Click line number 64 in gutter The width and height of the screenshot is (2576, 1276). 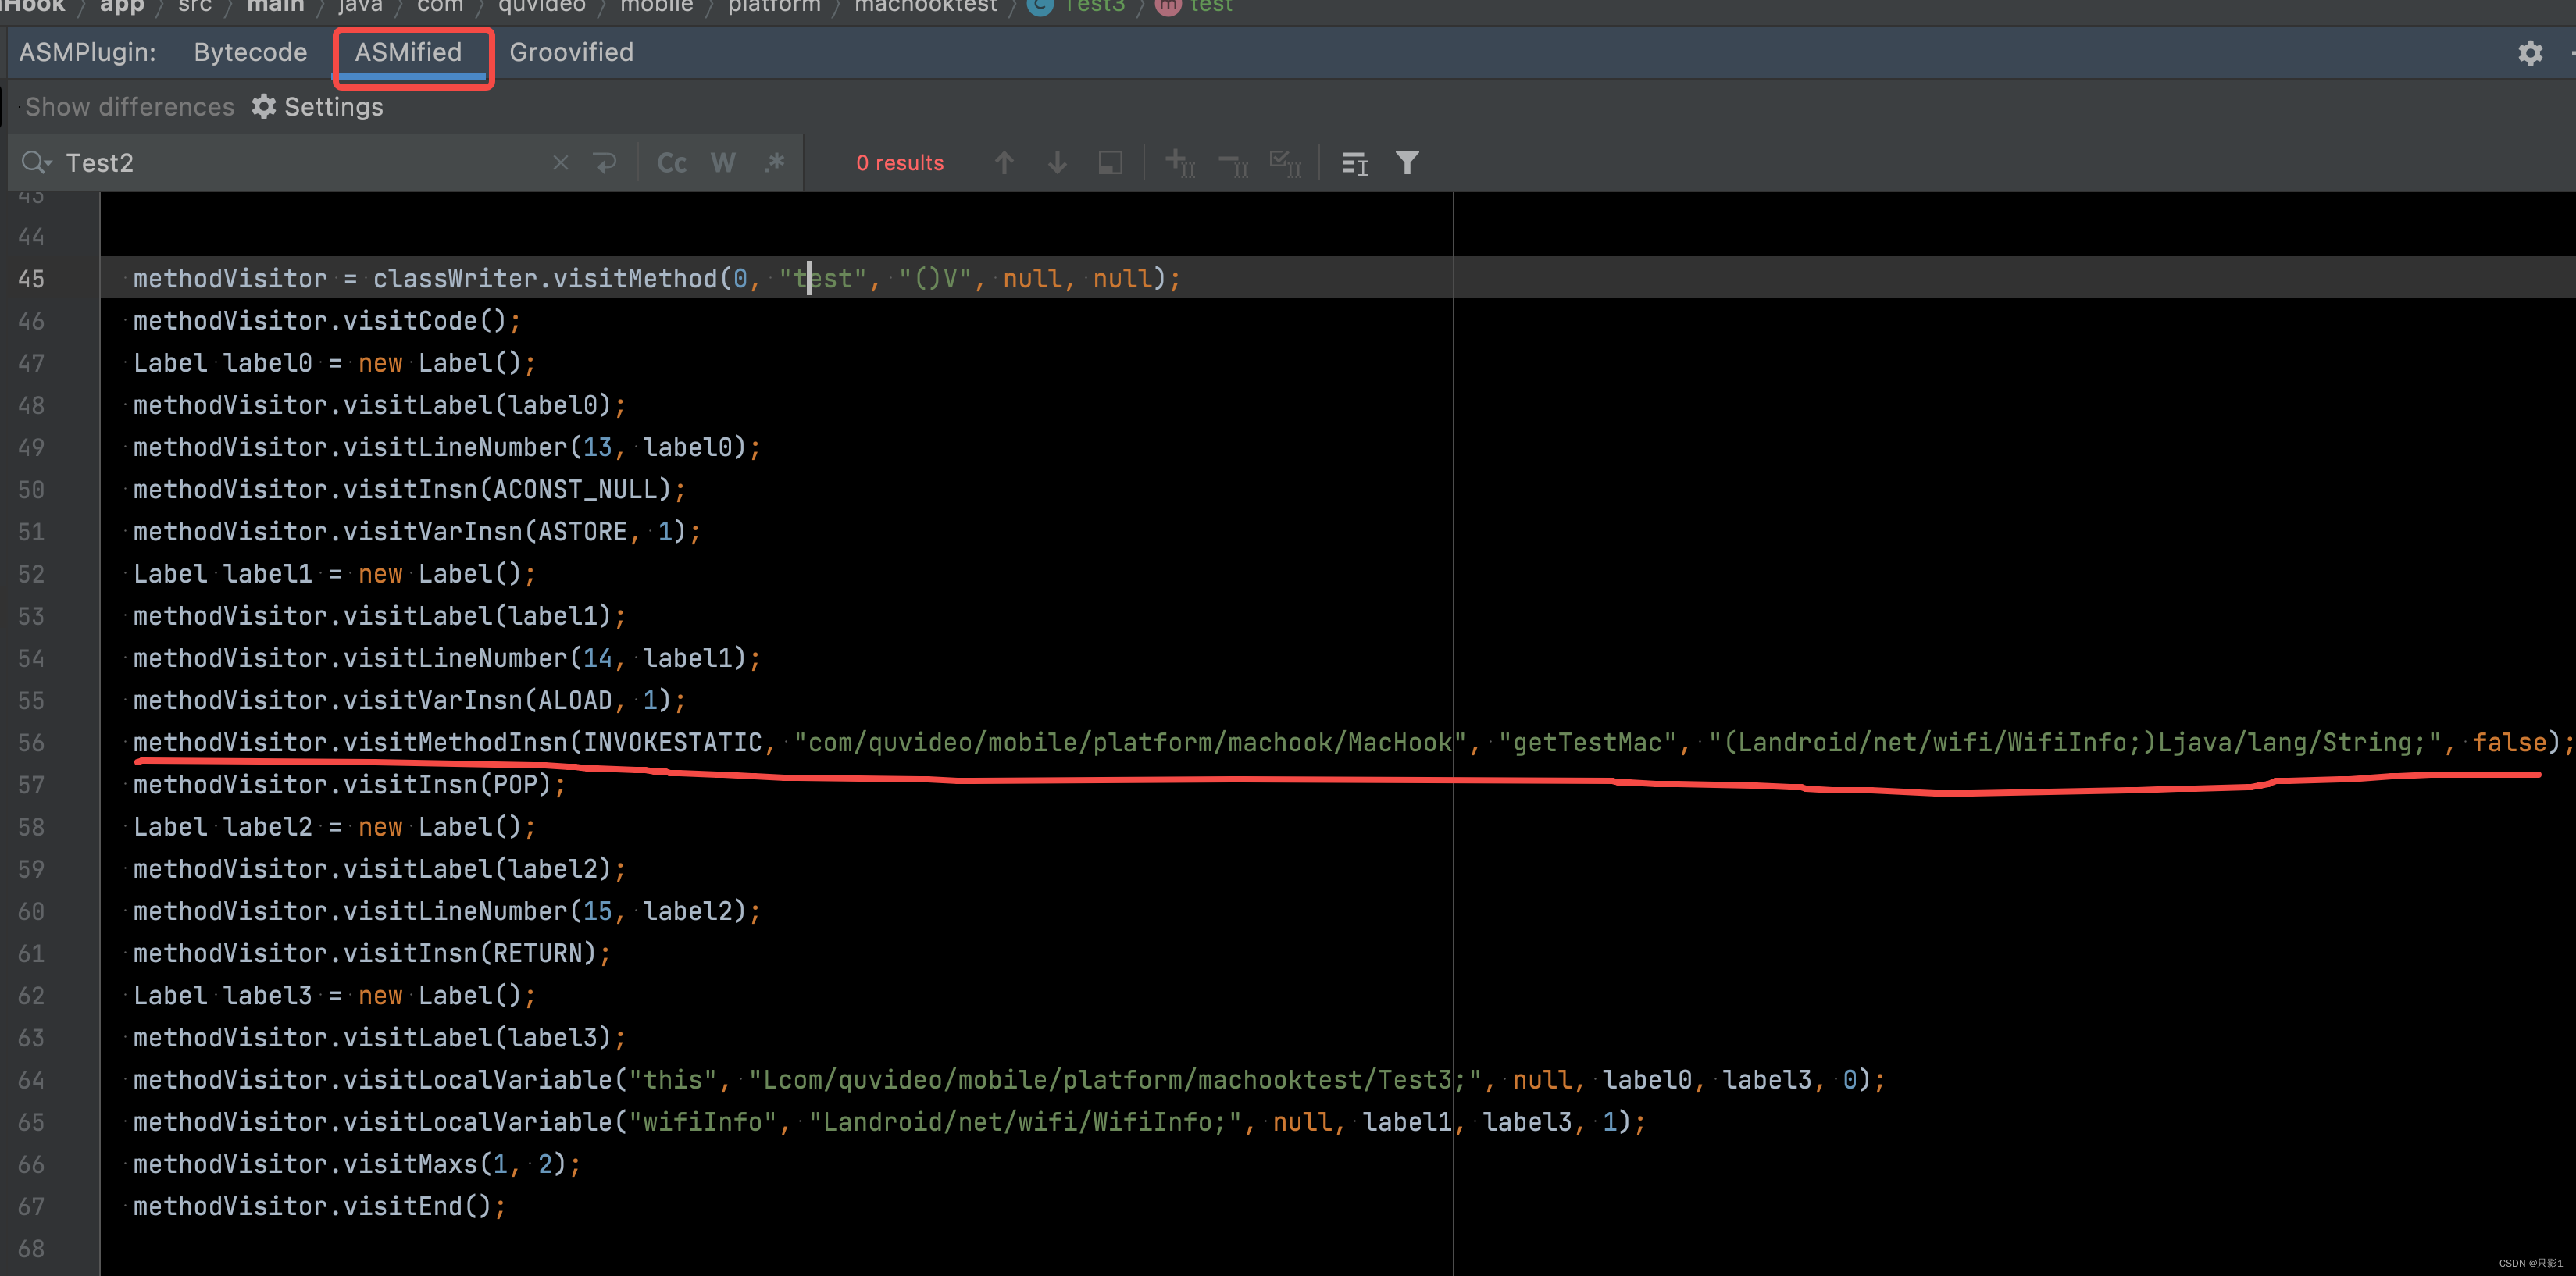31,1080
